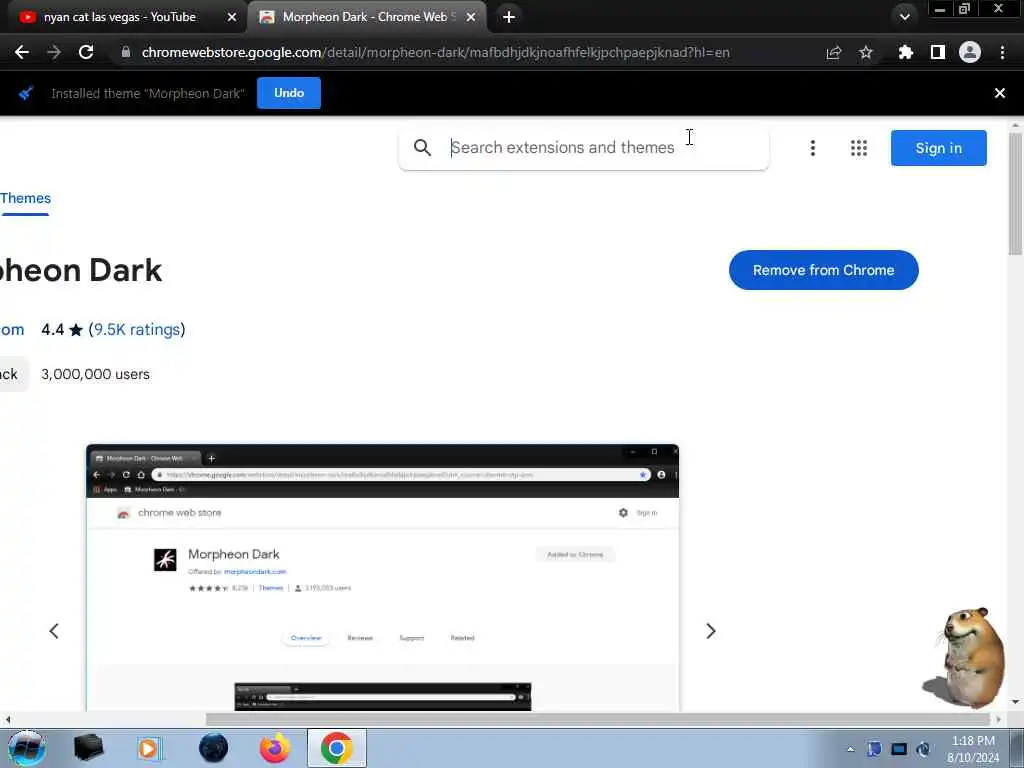Open the dark globe taskbar icon

[x=213, y=748]
